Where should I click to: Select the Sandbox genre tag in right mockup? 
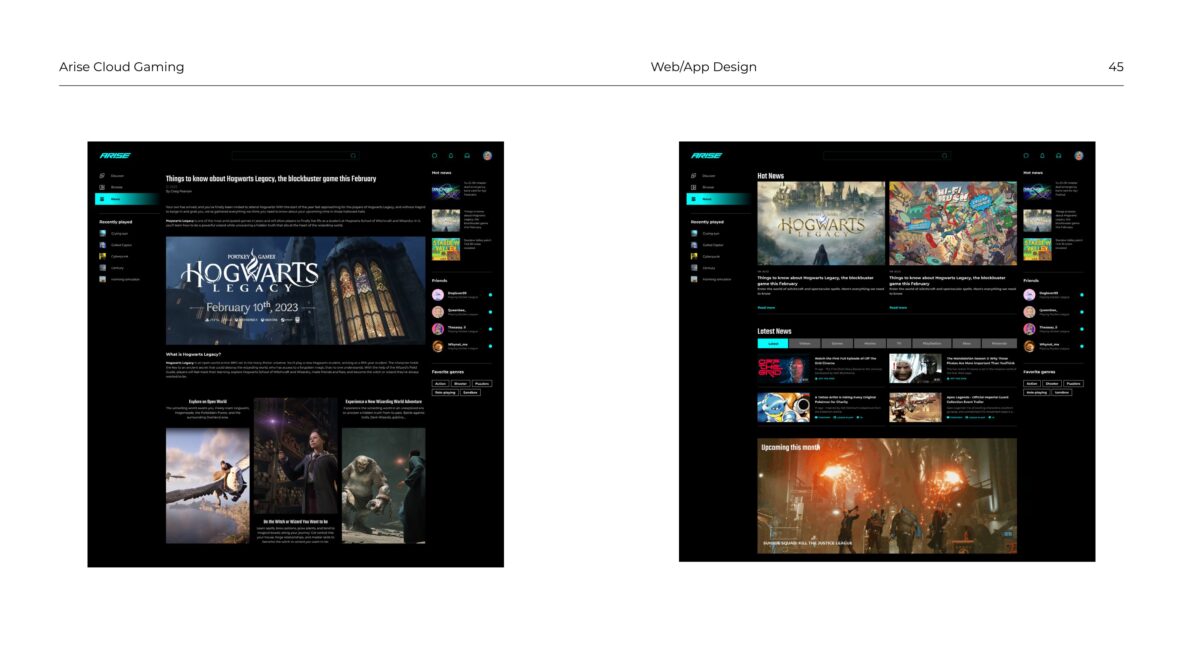[x=1062, y=393]
